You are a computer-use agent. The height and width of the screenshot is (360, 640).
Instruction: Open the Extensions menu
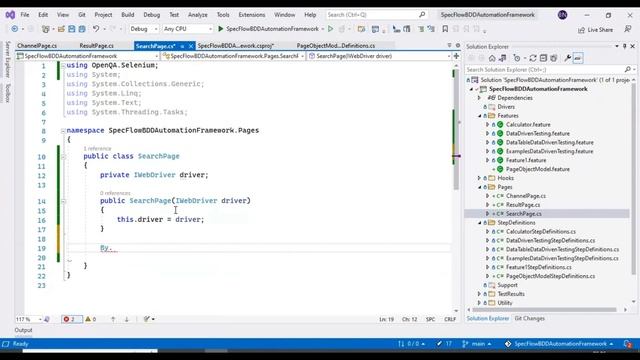click(x=252, y=15)
